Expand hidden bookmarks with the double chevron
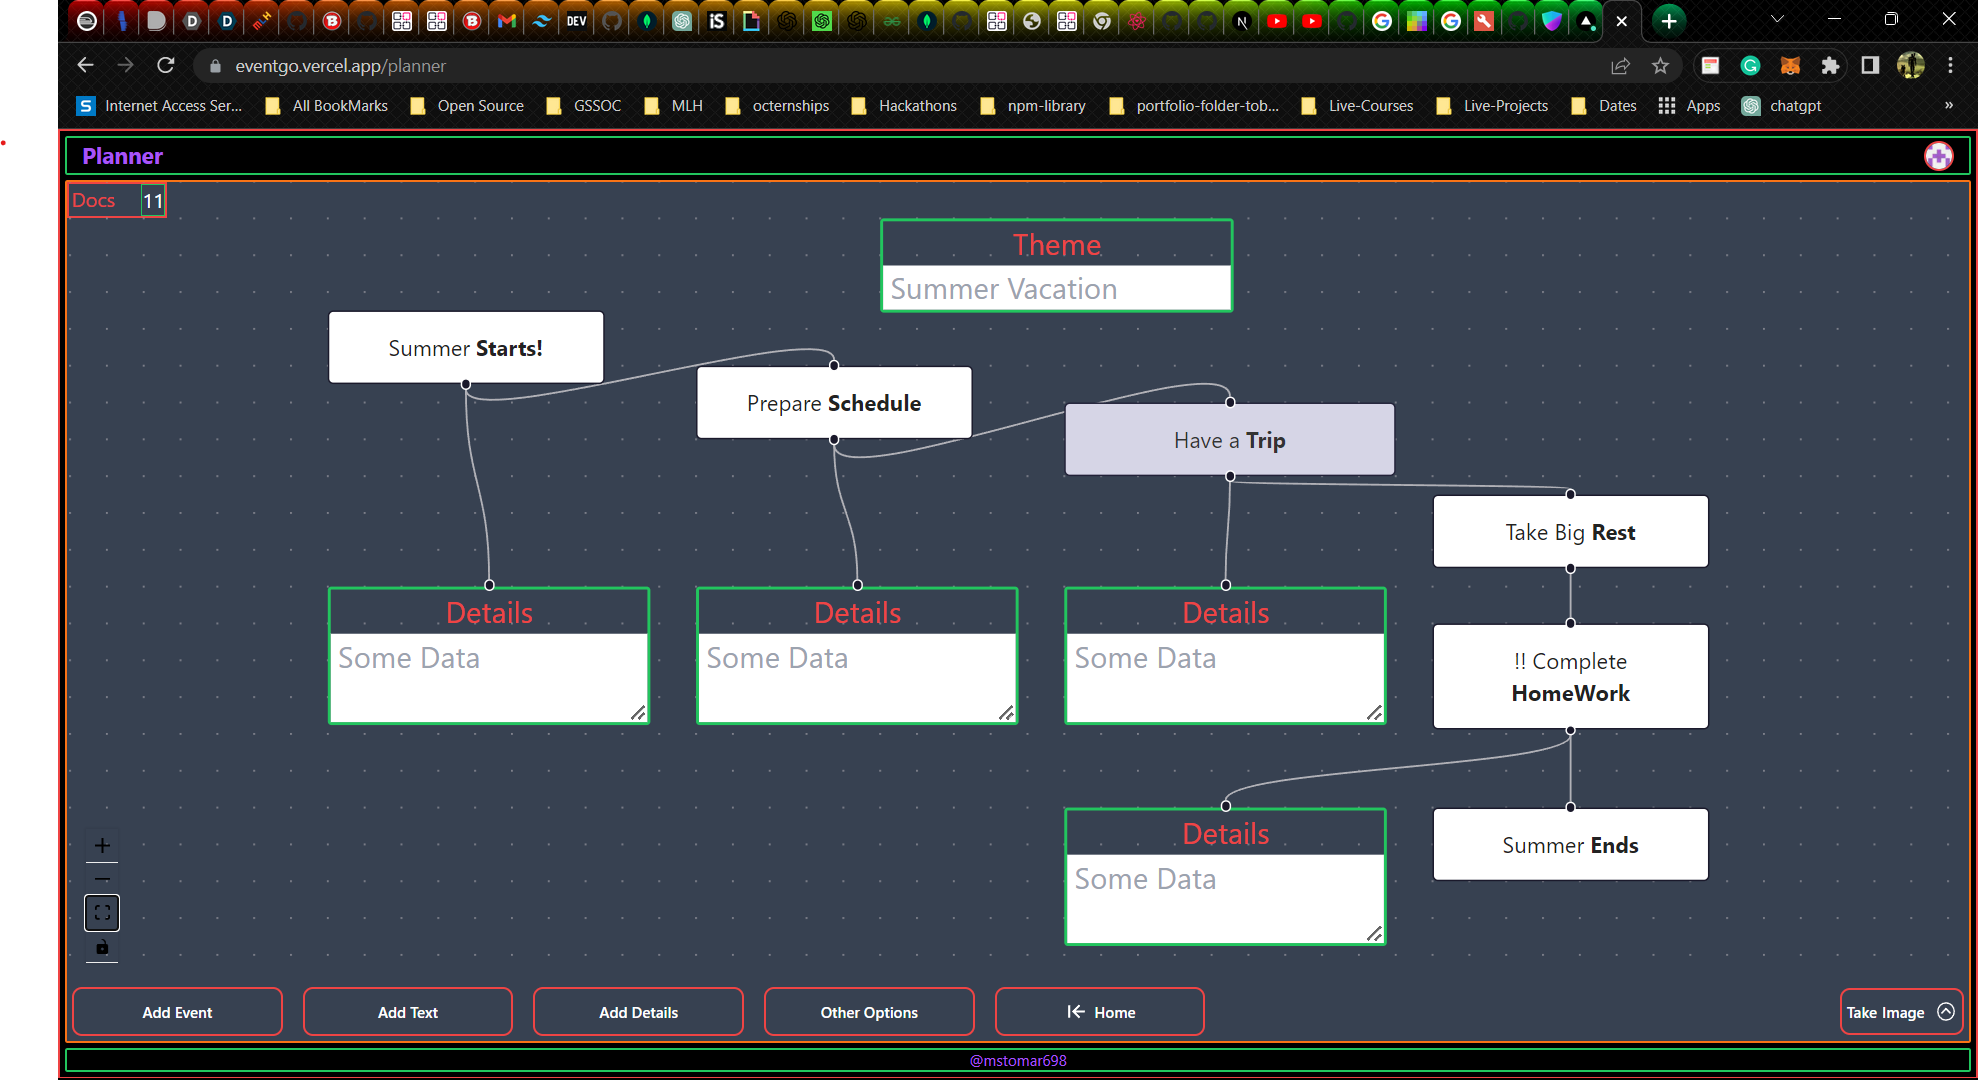Screen dimensions: 1978x1080 pos(1948,105)
